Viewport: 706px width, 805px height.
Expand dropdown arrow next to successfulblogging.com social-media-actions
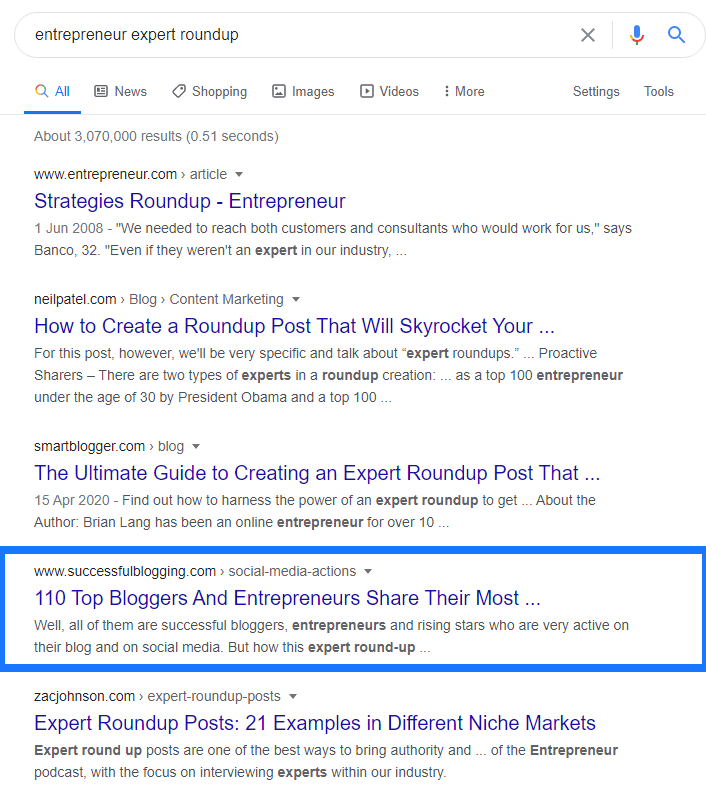point(368,571)
